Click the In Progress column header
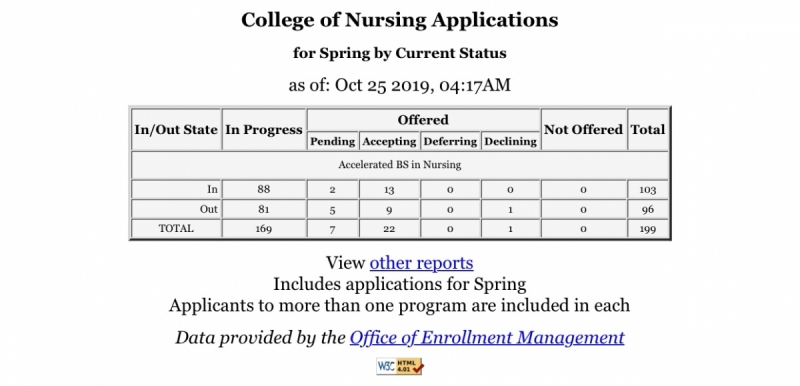800x386 pixels. click(x=264, y=130)
